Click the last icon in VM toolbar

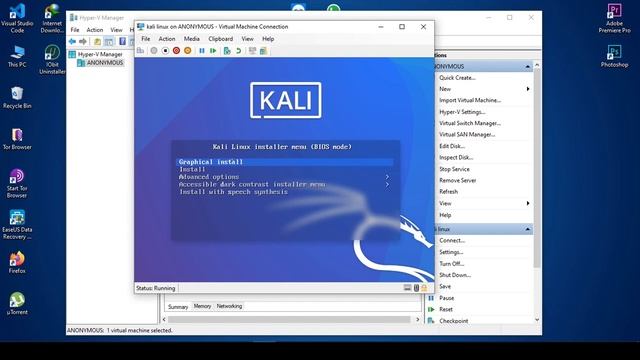263,51
